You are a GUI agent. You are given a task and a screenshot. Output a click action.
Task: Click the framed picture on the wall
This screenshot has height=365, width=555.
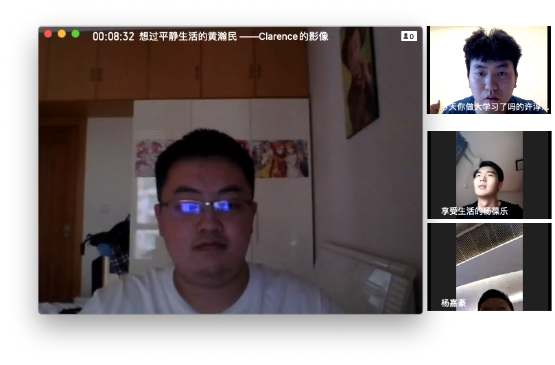pyautogui.click(x=359, y=81)
